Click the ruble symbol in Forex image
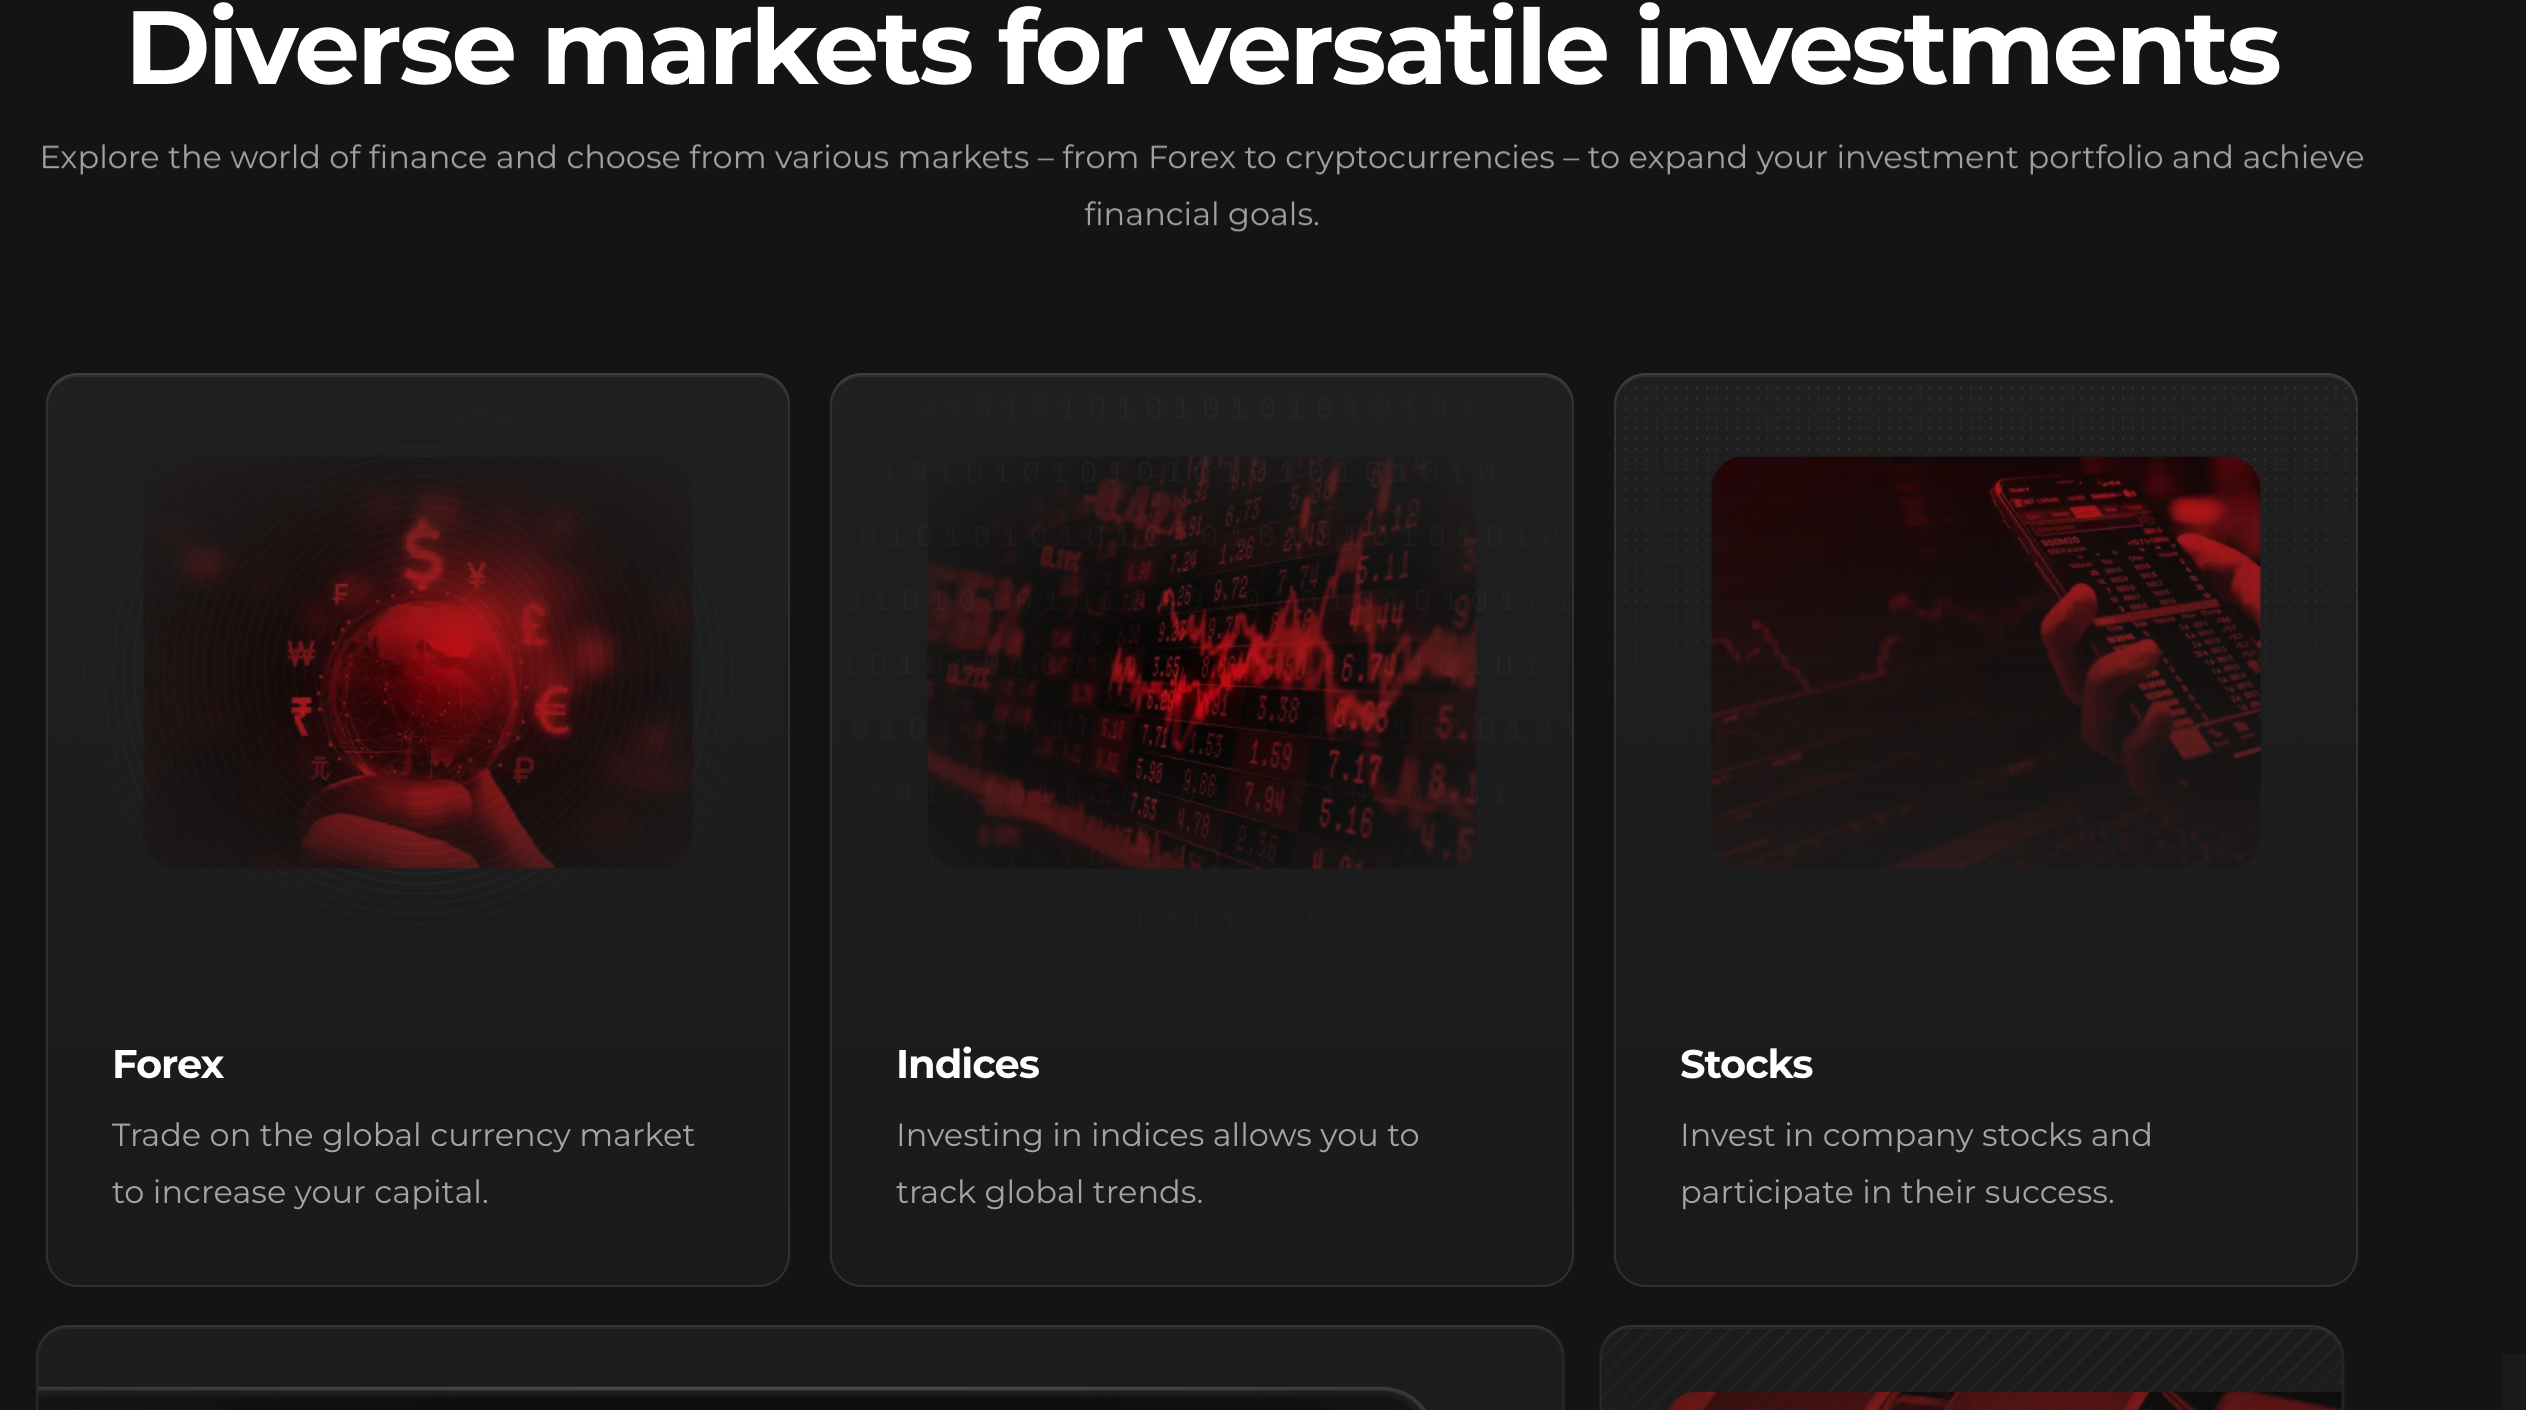The width and height of the screenshot is (2526, 1410). (523, 769)
